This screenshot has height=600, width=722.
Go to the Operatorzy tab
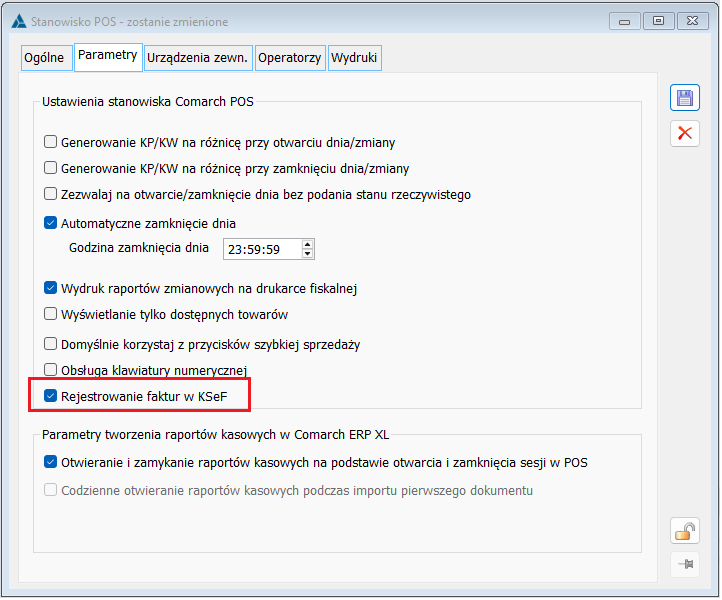(291, 58)
